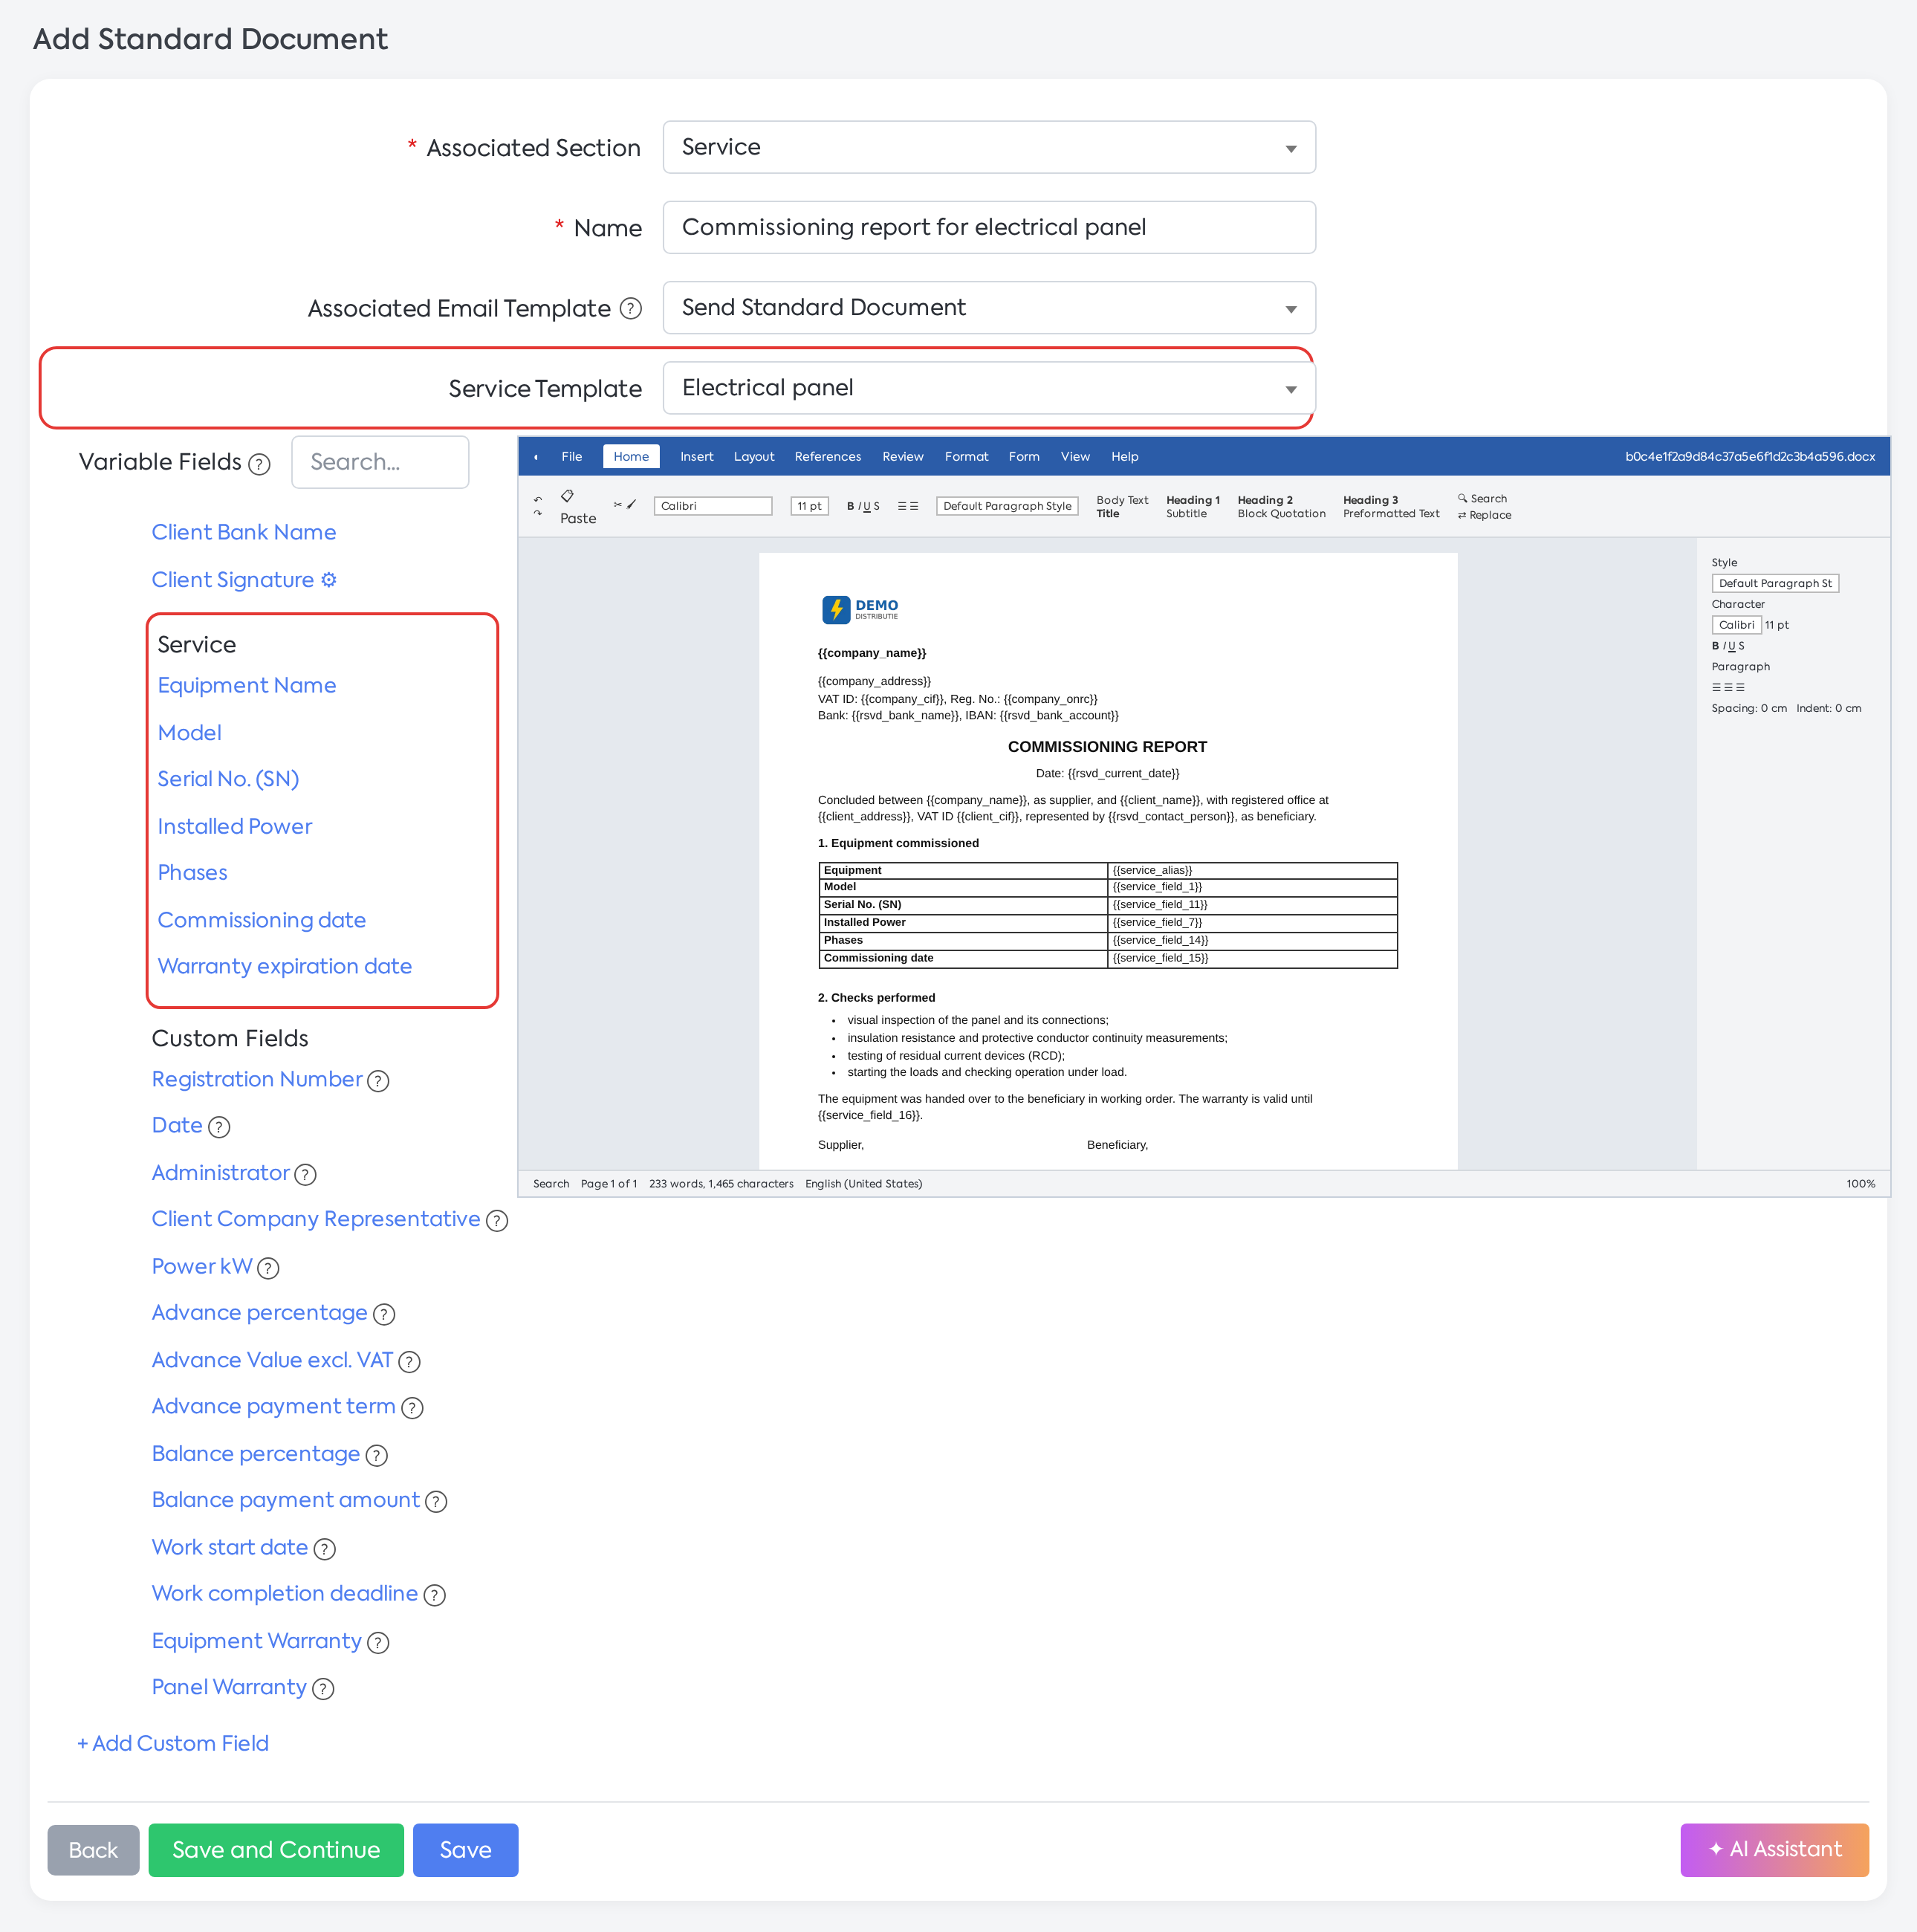
Task: Open the References tab
Action: tap(827, 457)
